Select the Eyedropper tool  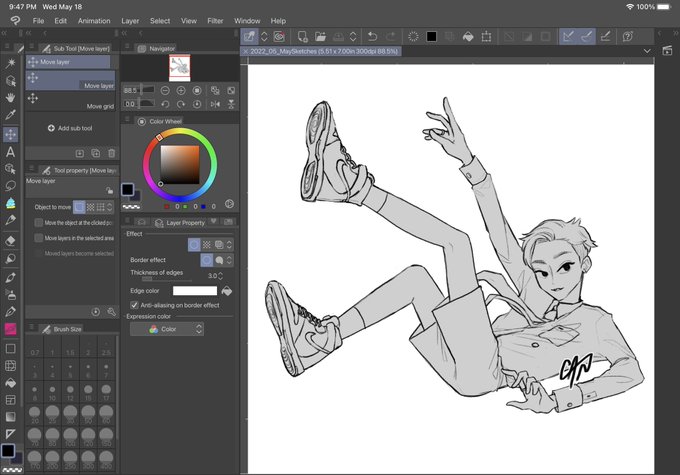click(x=10, y=115)
